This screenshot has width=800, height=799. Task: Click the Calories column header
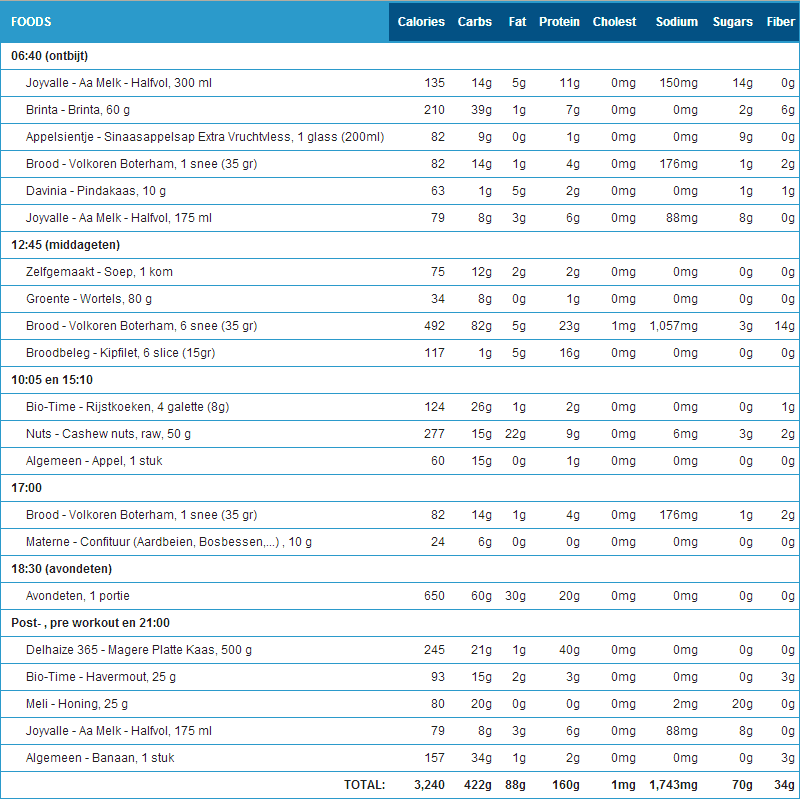pos(421,22)
